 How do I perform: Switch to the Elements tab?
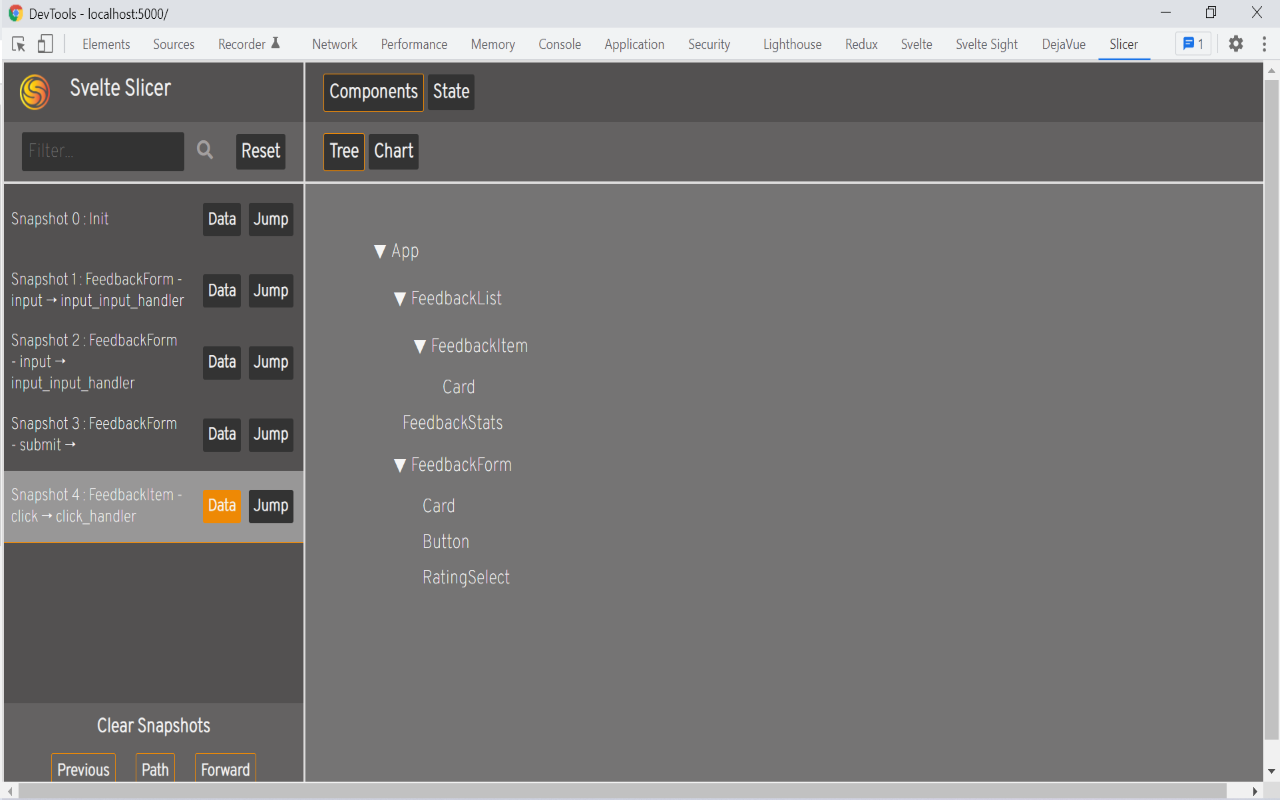pyautogui.click(x=106, y=44)
